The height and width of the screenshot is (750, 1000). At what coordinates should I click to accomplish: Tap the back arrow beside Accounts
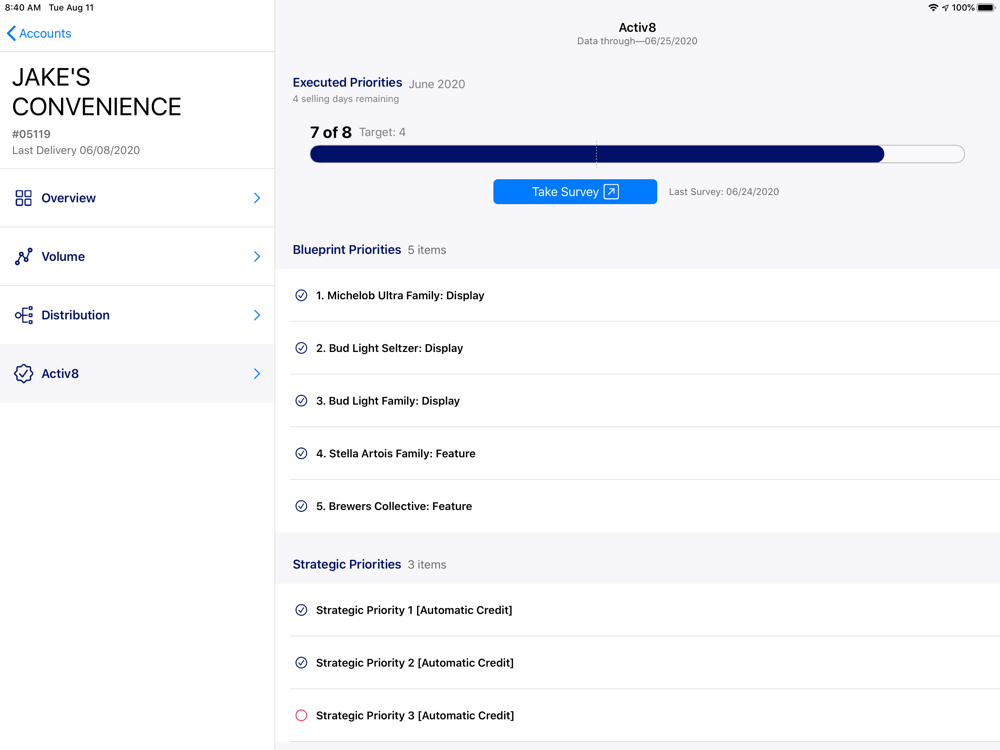11,33
